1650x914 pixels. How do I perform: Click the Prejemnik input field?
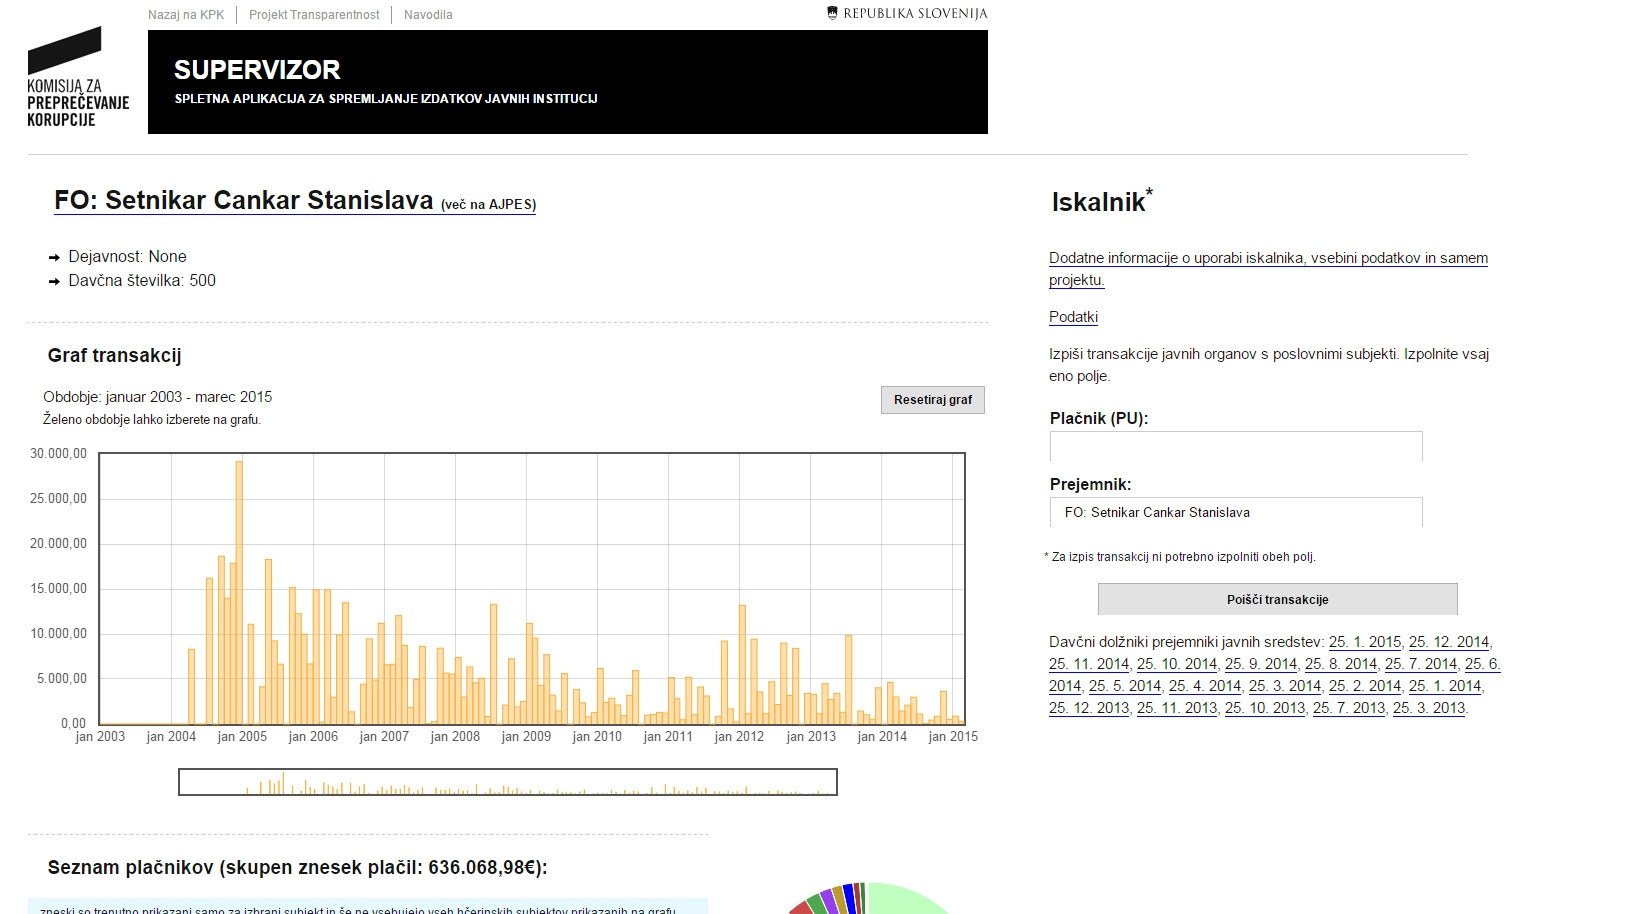click(x=1235, y=512)
